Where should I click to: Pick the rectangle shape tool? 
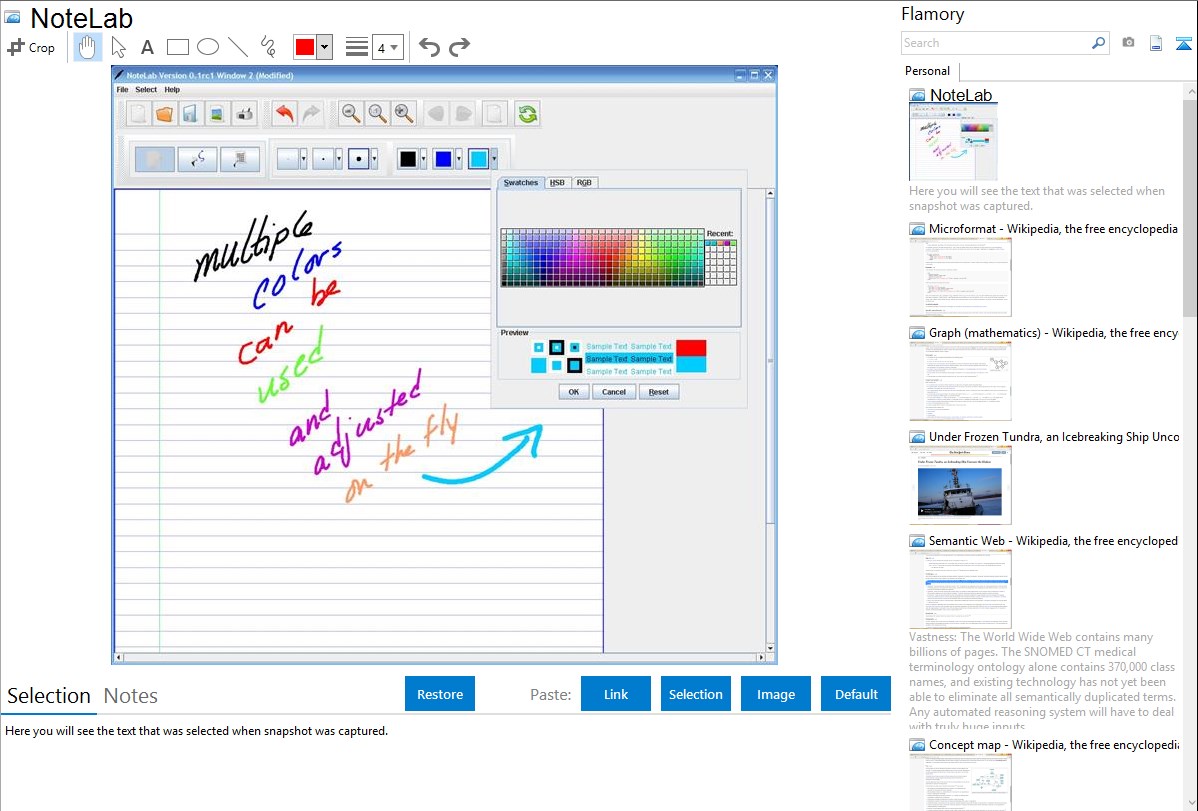[178, 47]
